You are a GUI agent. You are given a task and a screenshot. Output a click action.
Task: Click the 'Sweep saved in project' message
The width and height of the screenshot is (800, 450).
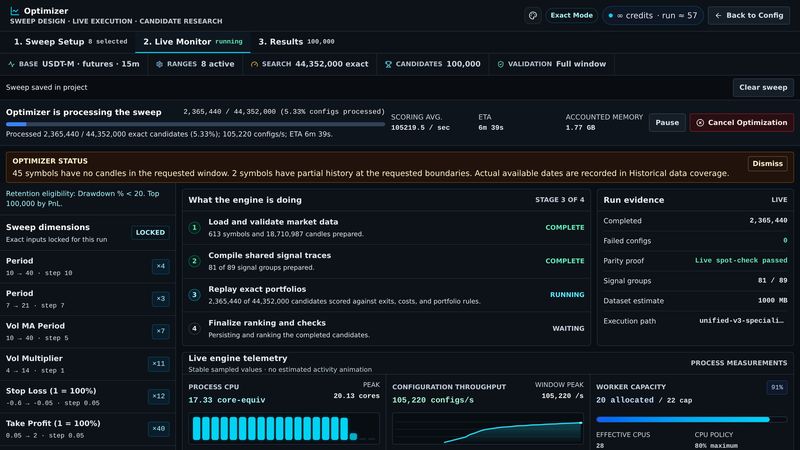46,87
